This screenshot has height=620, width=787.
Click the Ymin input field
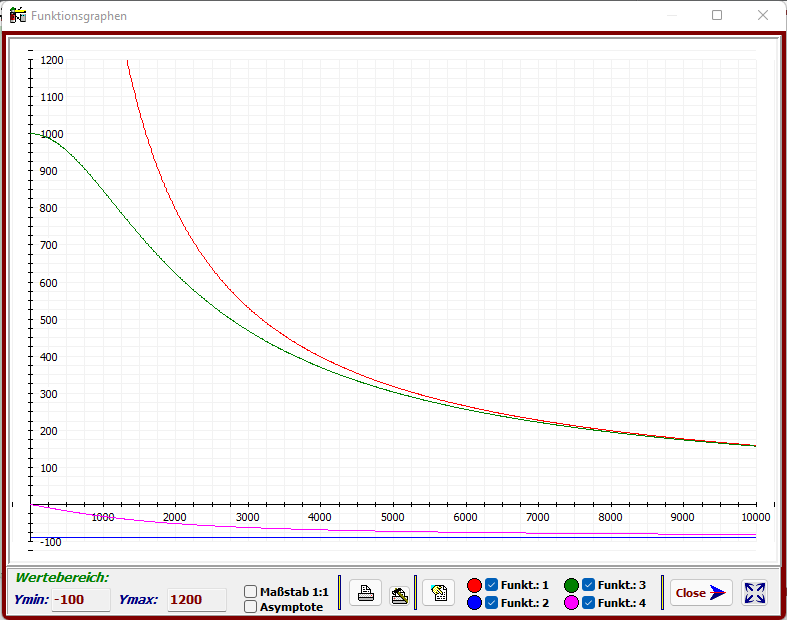click(x=80, y=600)
